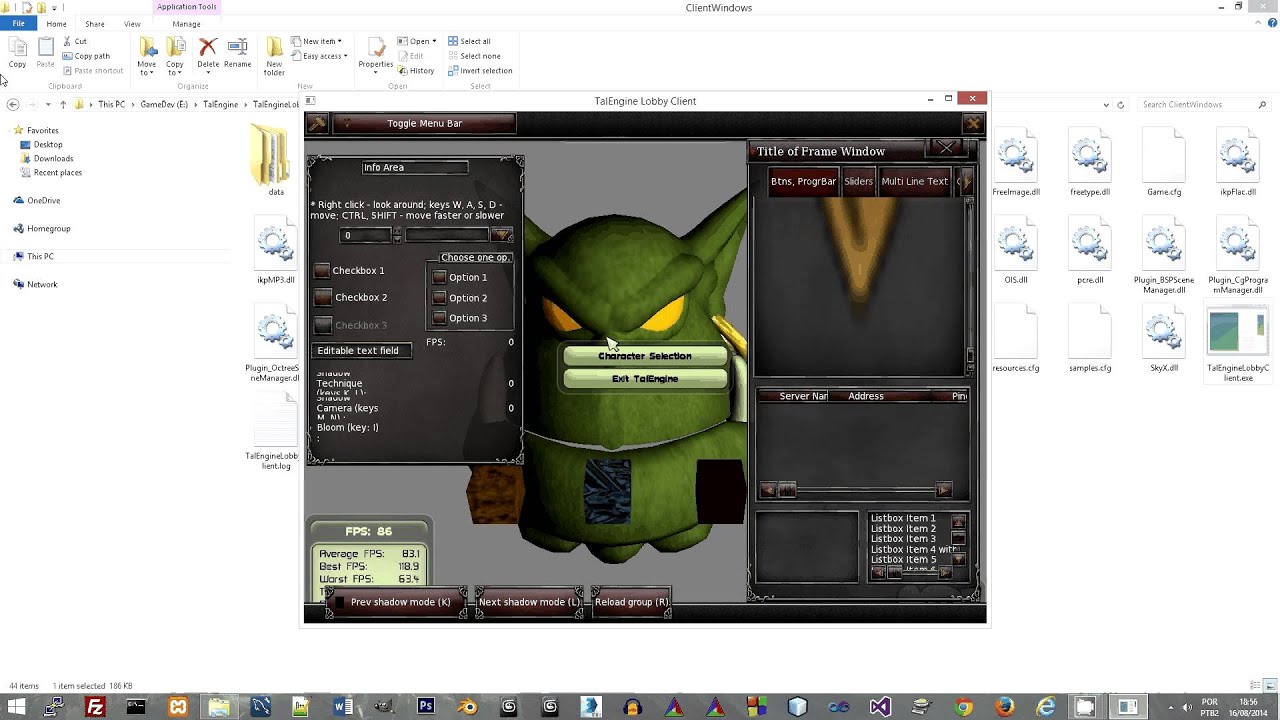Select Listbox Item 2
The width and height of the screenshot is (1280, 720).
[x=903, y=528]
